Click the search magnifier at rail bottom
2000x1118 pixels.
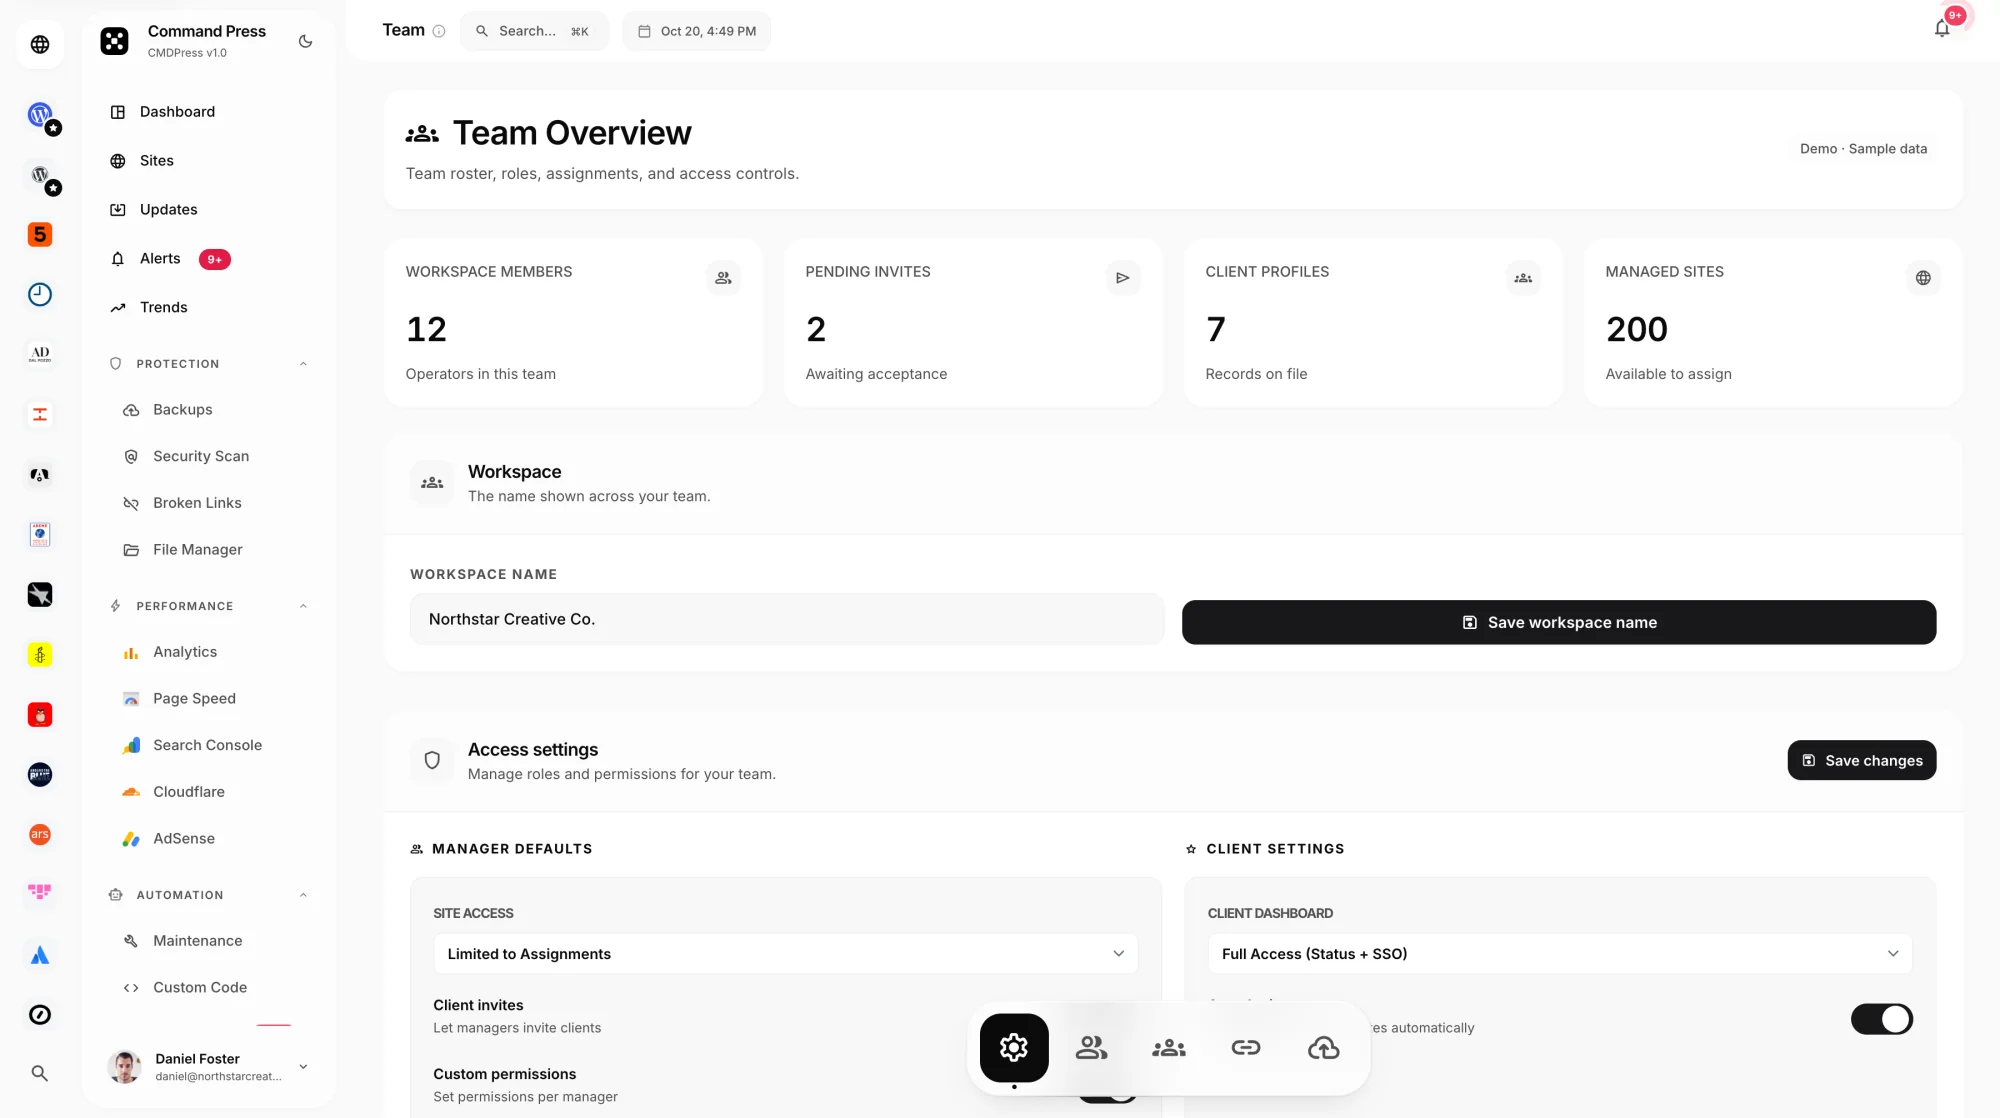click(40, 1073)
